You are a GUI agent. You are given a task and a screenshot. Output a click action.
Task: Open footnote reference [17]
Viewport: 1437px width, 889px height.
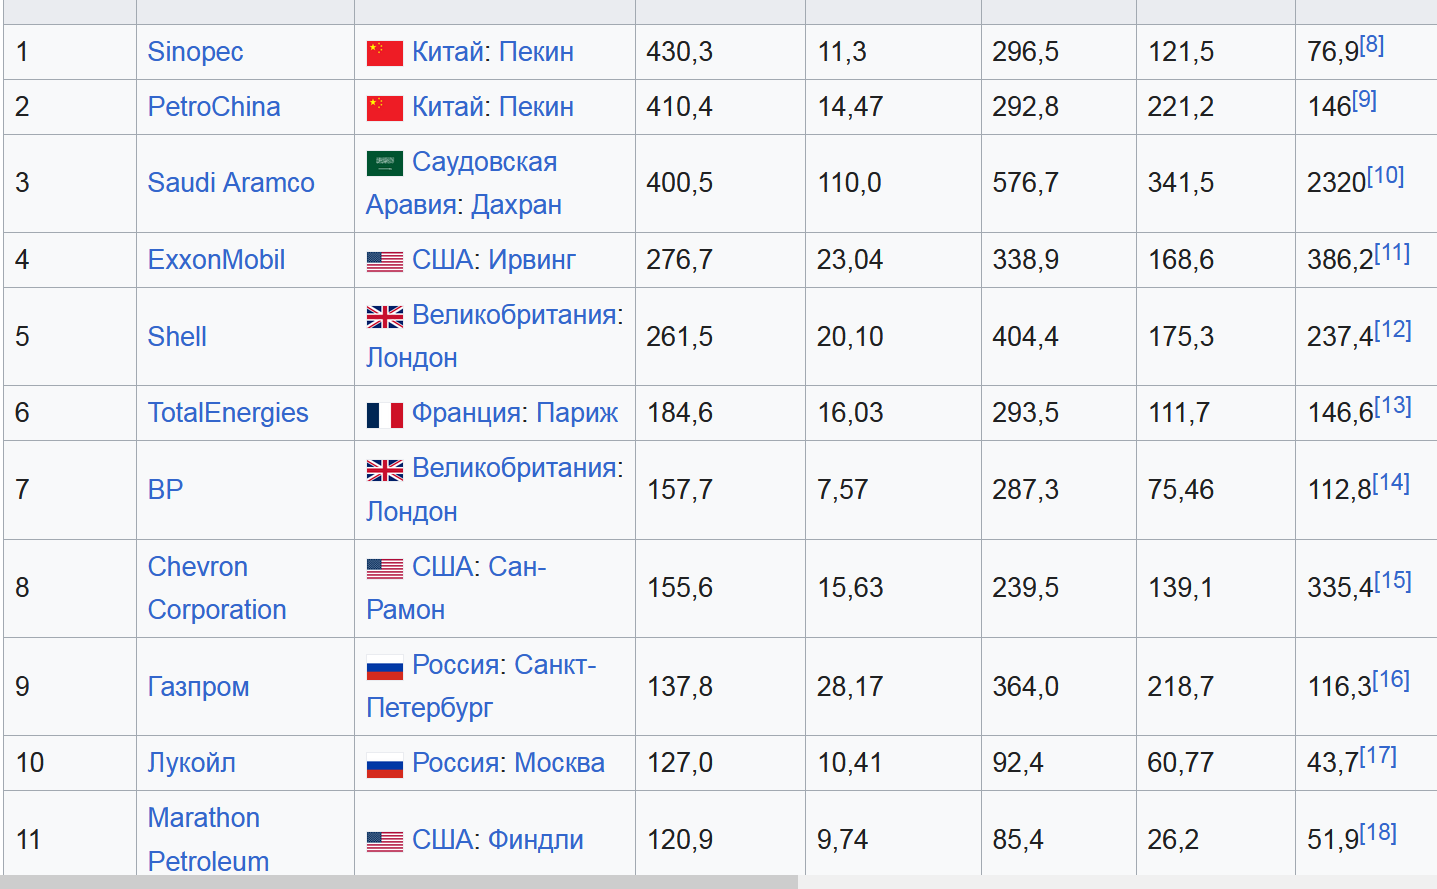point(1378,756)
